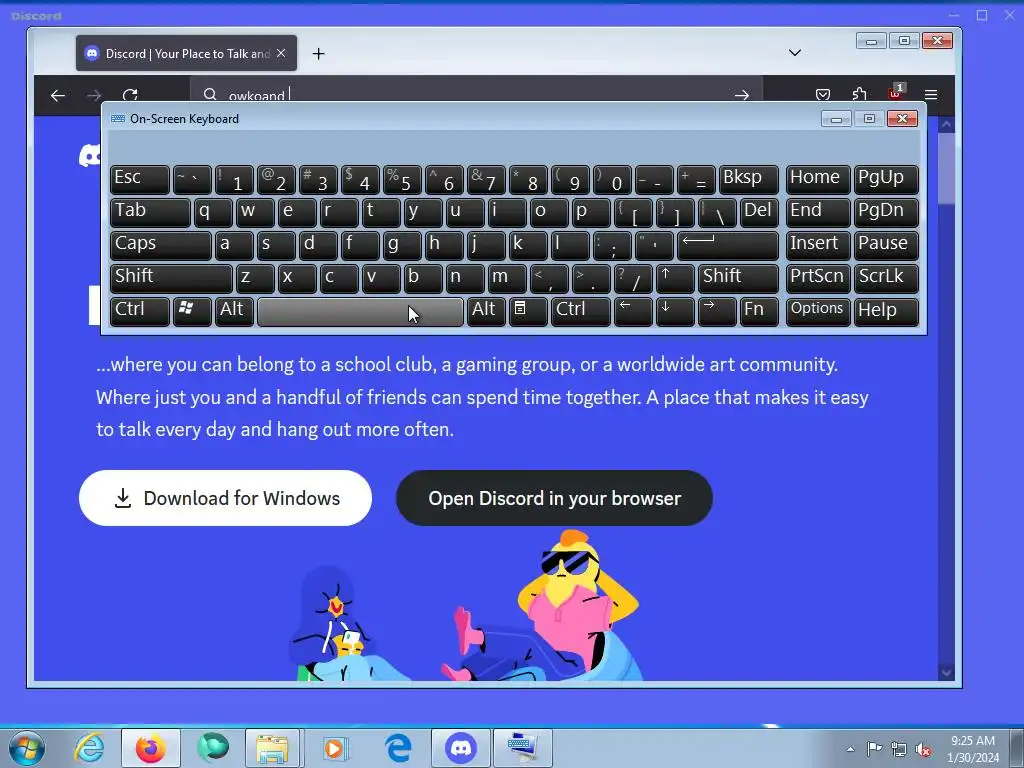Image resolution: width=1024 pixels, height=768 pixels.
Task: Click the left arrow key
Action: pos(633,311)
